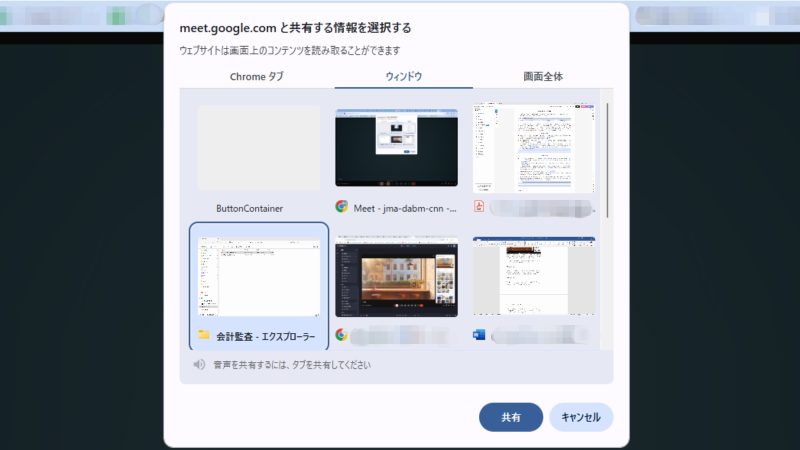Image resolution: width=800 pixels, height=450 pixels.
Task: Choose the Meet window preview thumbnail
Action: click(396, 147)
